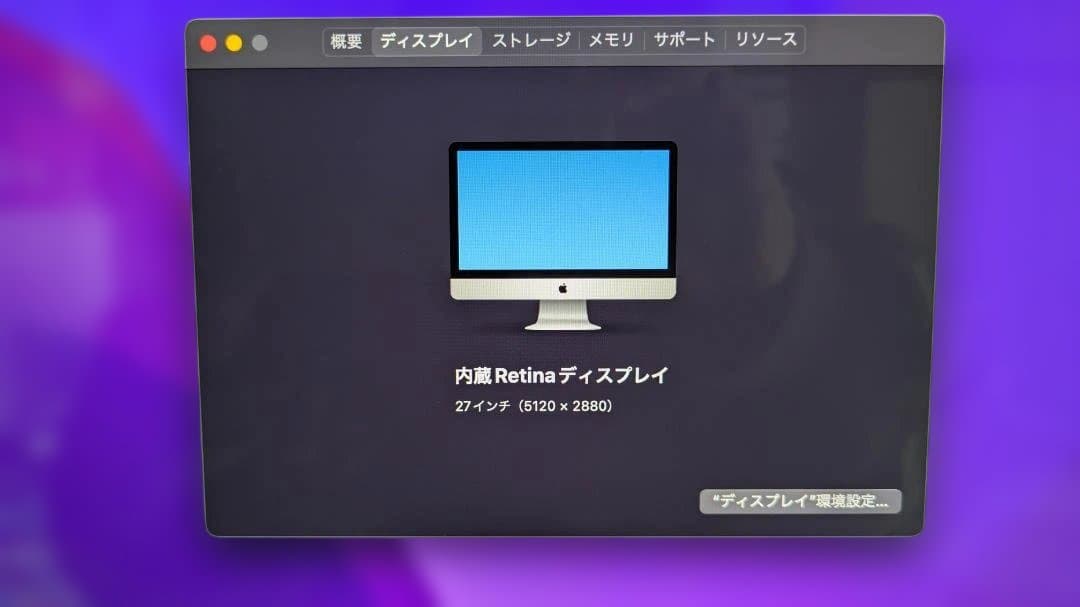The width and height of the screenshot is (1080, 607).
Task: Click the red close button
Action: coord(207,43)
